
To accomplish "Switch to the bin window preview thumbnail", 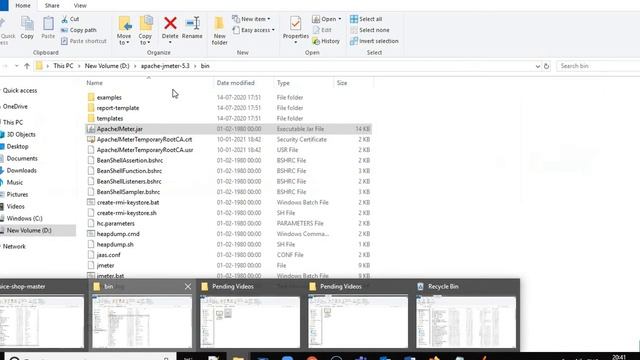I will [x=142, y=322].
